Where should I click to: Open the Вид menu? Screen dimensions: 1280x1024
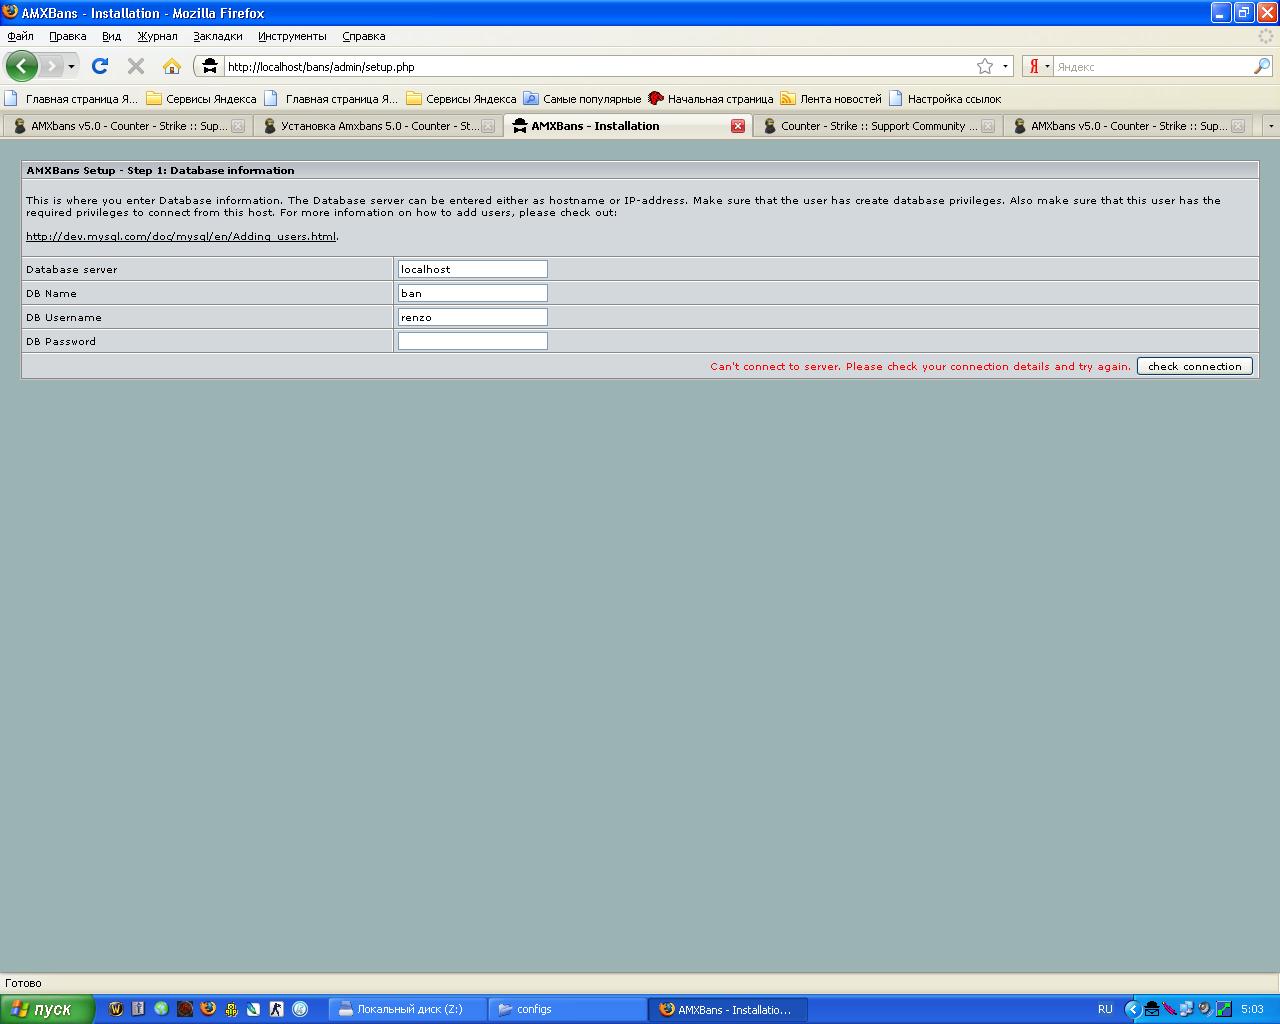pyautogui.click(x=111, y=36)
